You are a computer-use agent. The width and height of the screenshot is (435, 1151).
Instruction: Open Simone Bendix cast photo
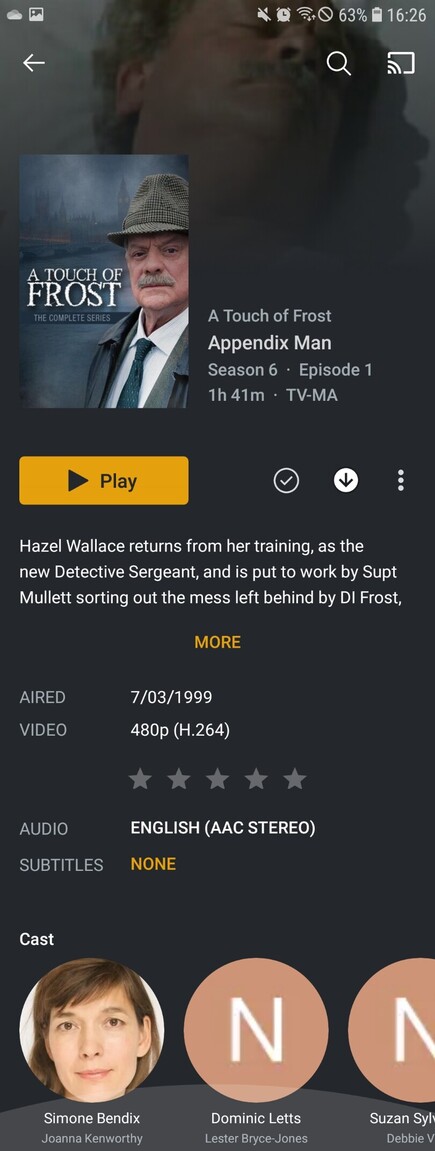coord(92,1031)
